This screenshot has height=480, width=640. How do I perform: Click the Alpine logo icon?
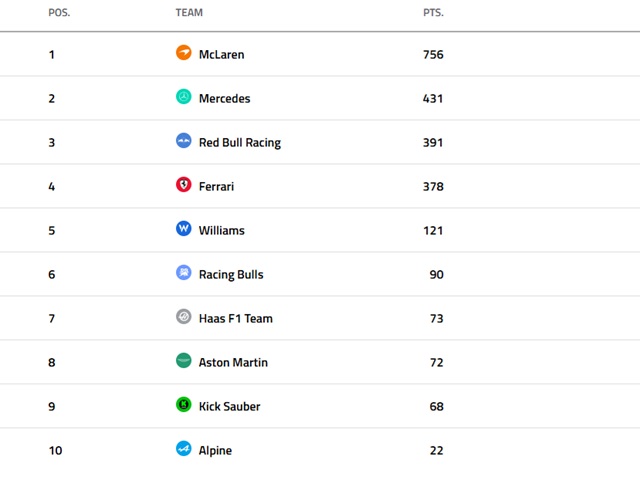[x=183, y=449]
